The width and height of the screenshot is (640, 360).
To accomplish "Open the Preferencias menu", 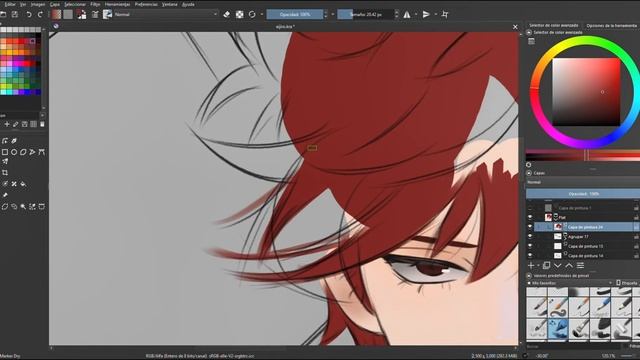I will pos(146,4).
